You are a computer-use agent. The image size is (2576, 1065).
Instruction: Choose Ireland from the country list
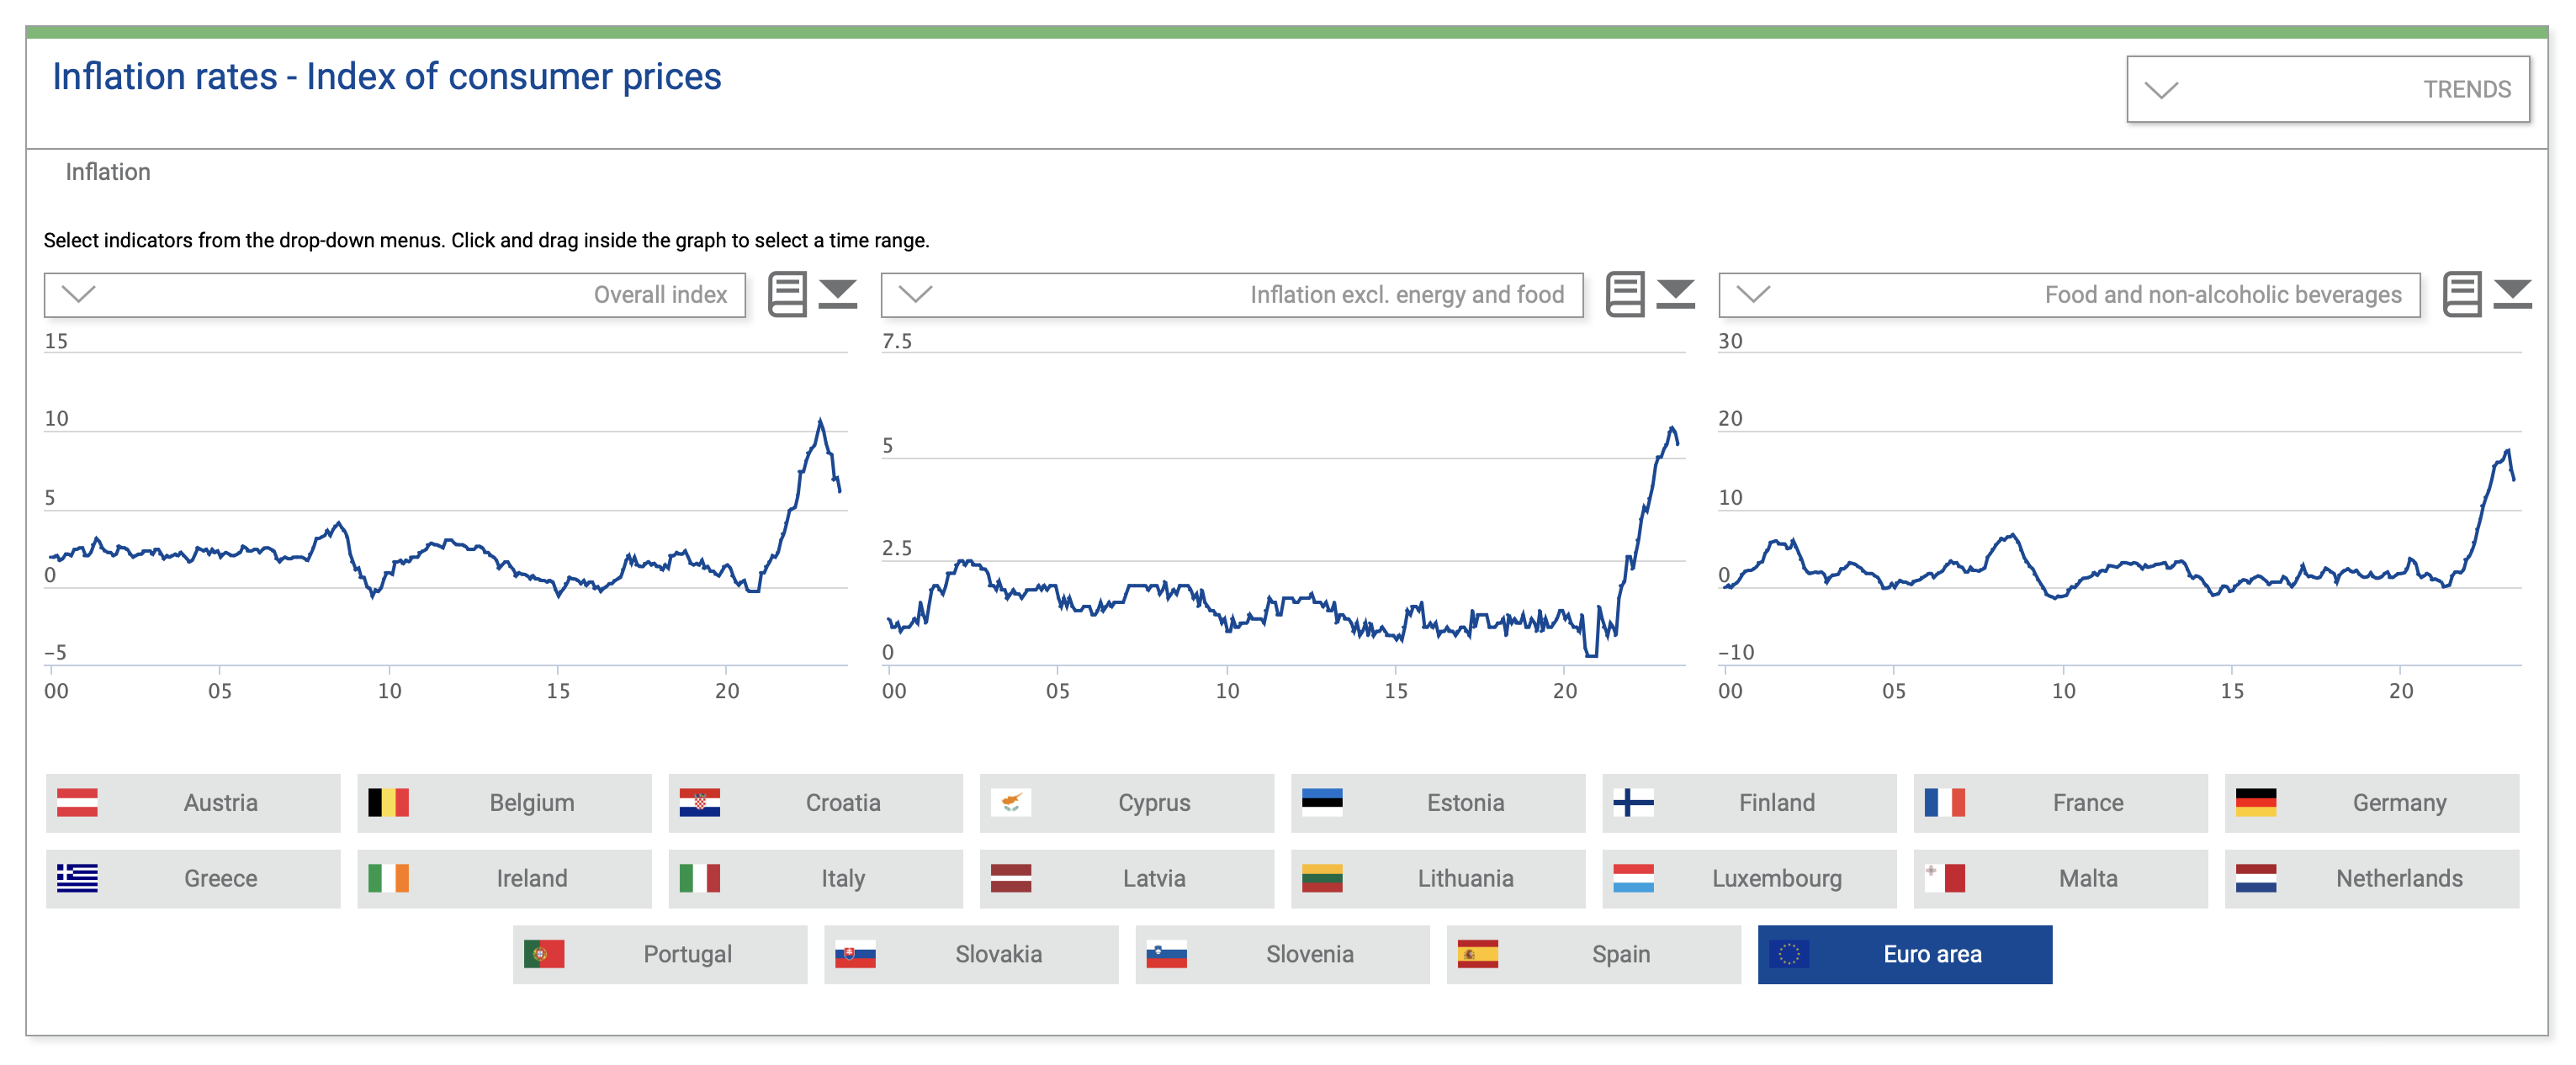coord(504,879)
